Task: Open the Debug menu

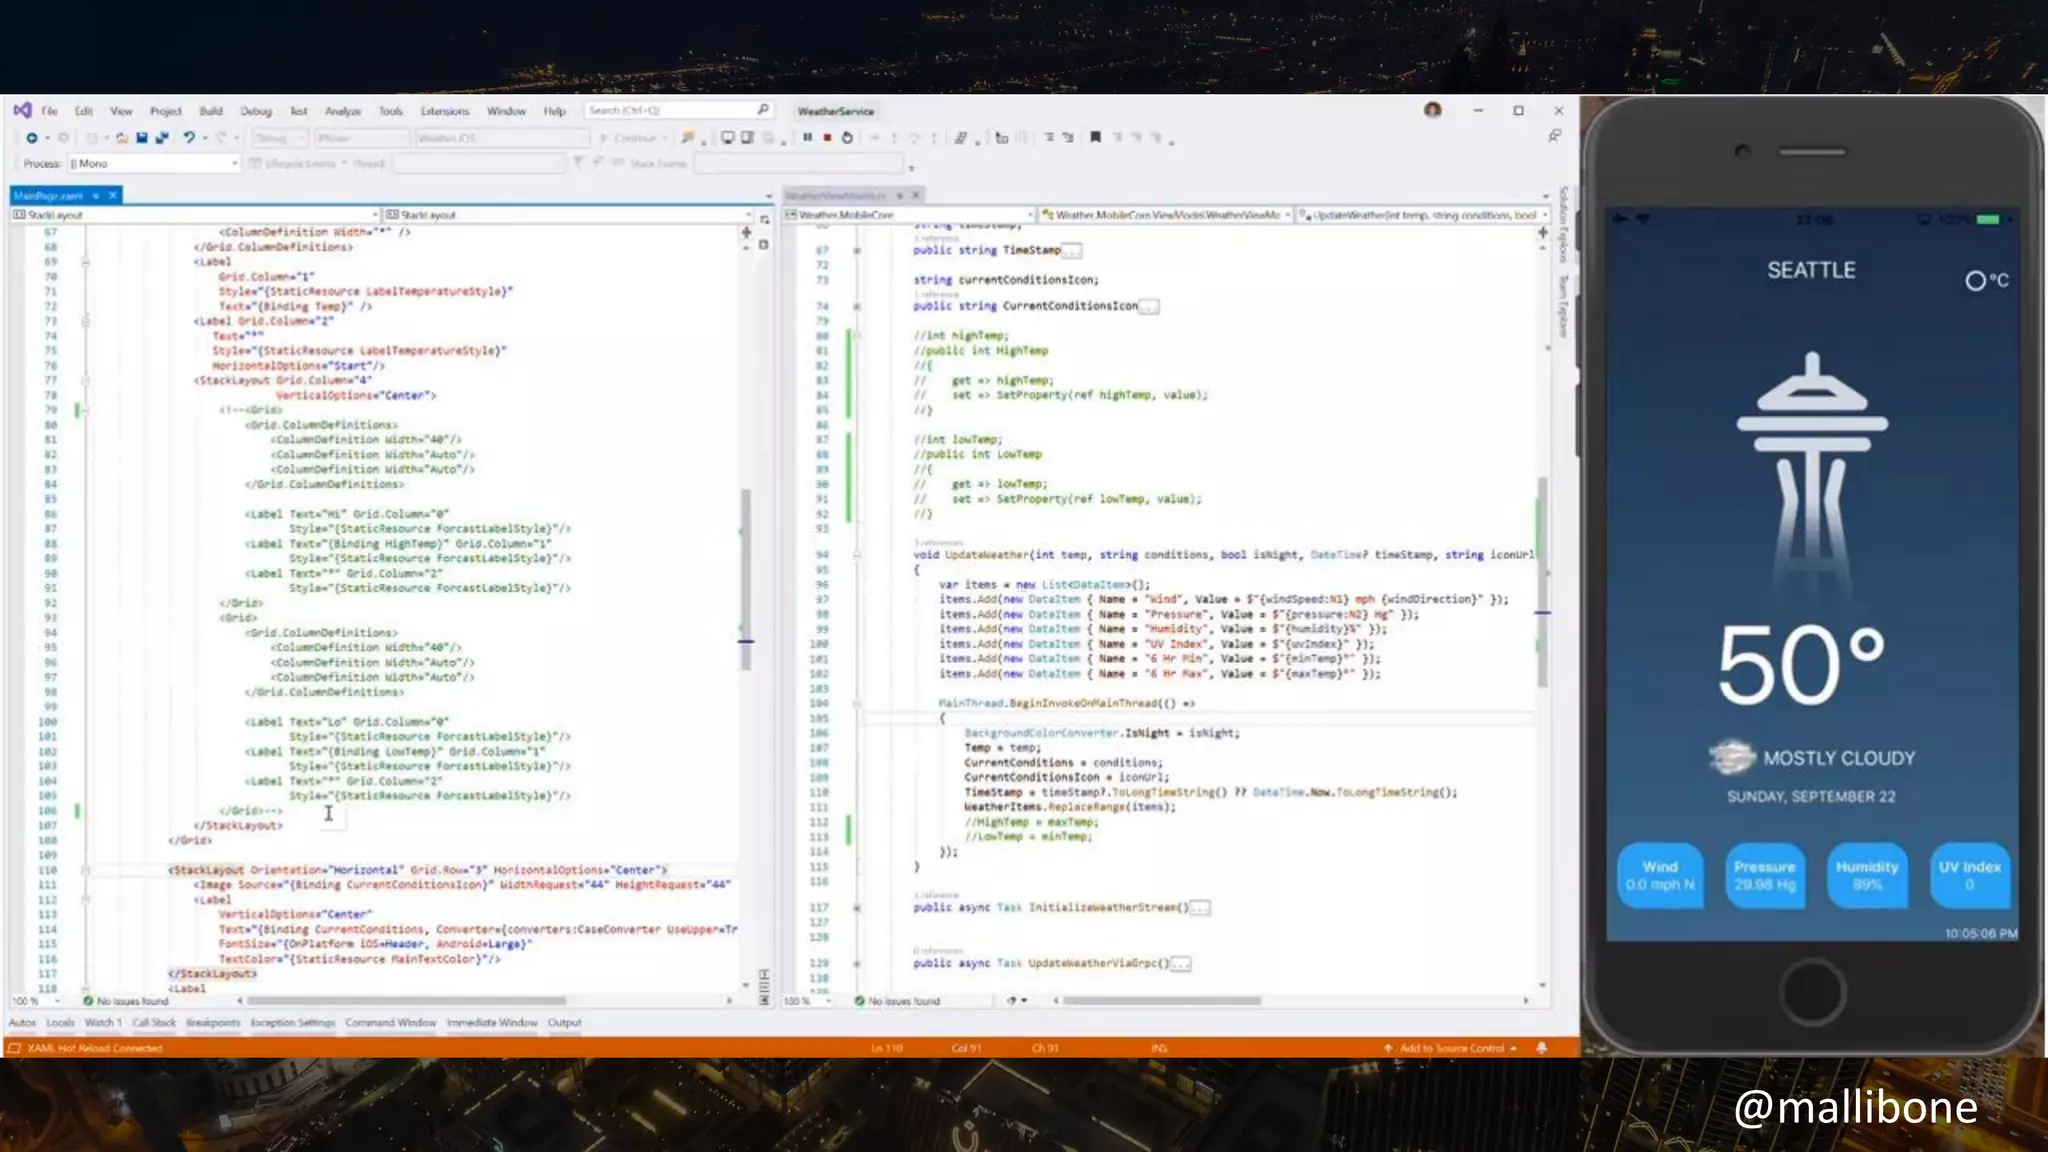Action: (256, 111)
